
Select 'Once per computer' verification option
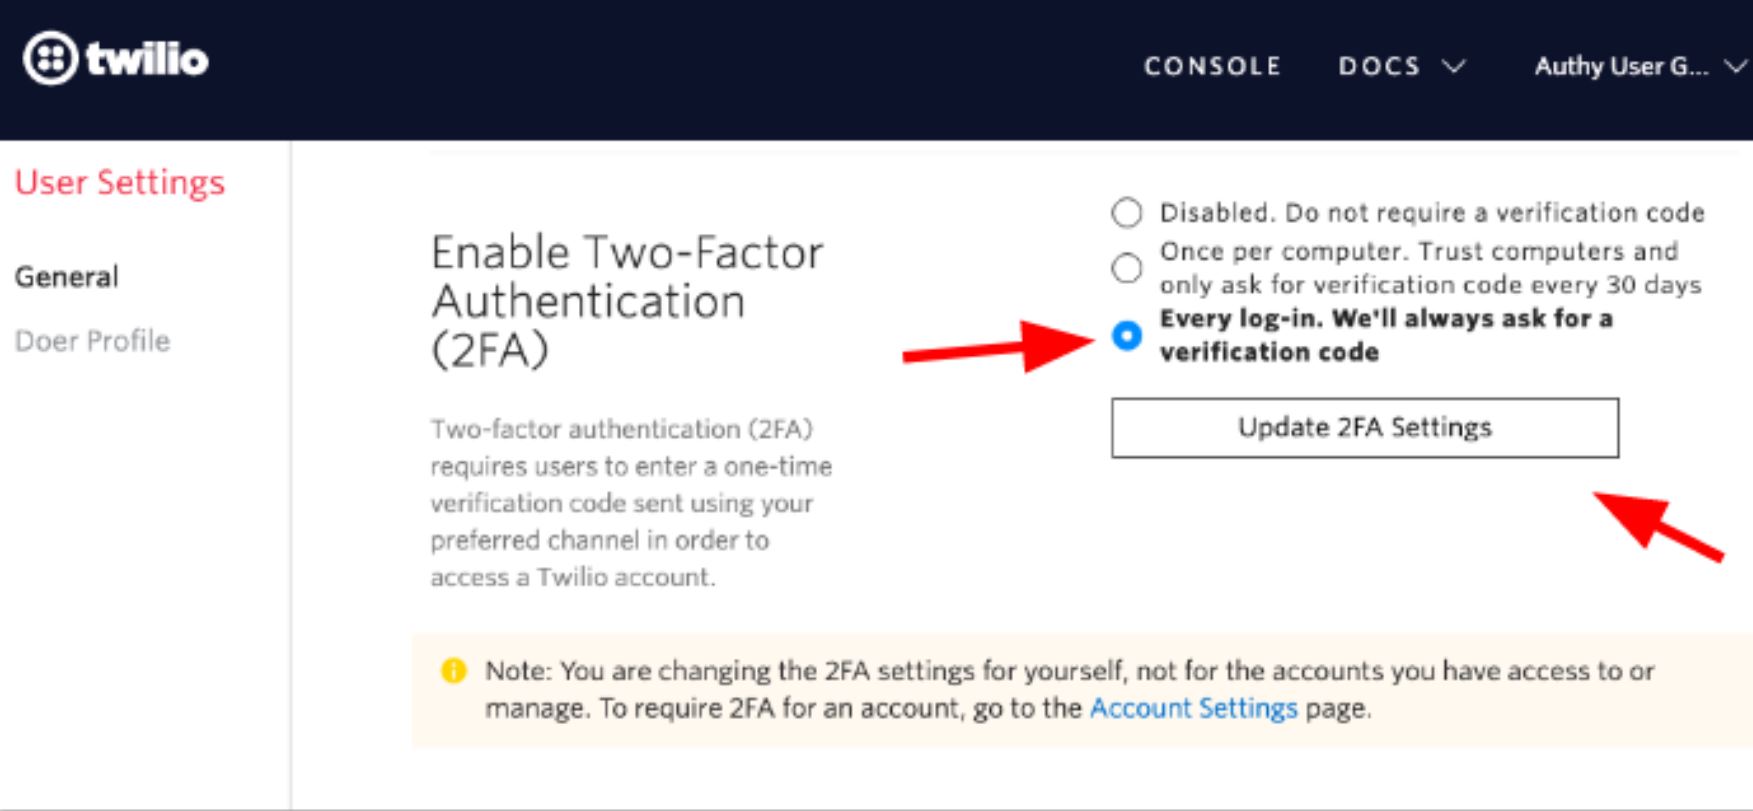click(x=1127, y=269)
